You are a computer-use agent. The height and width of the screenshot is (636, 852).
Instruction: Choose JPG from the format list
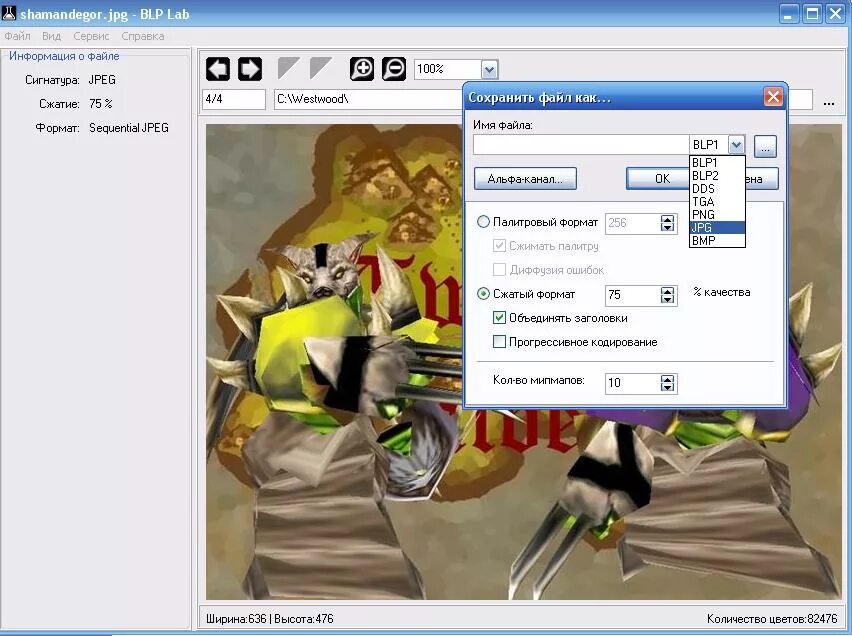pos(717,228)
